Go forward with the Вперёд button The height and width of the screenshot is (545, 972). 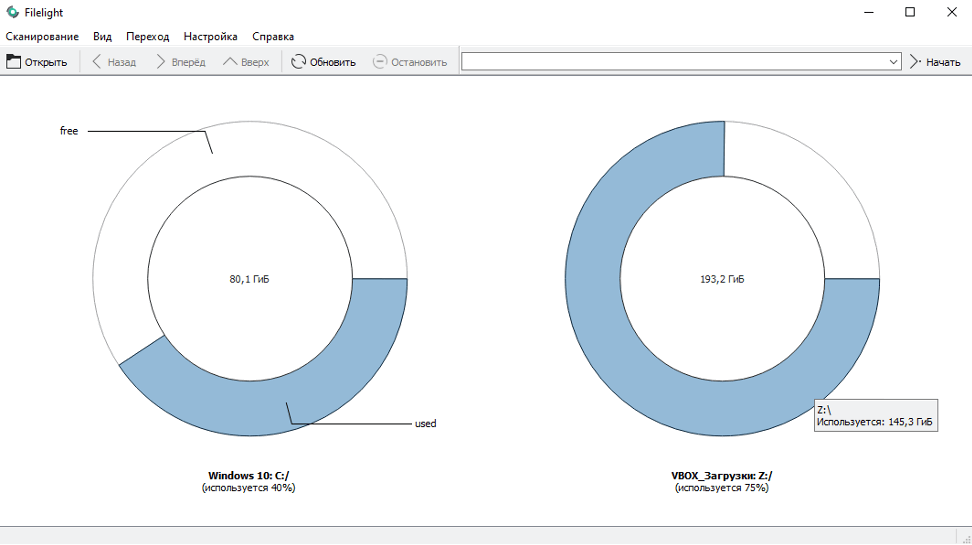coord(180,62)
